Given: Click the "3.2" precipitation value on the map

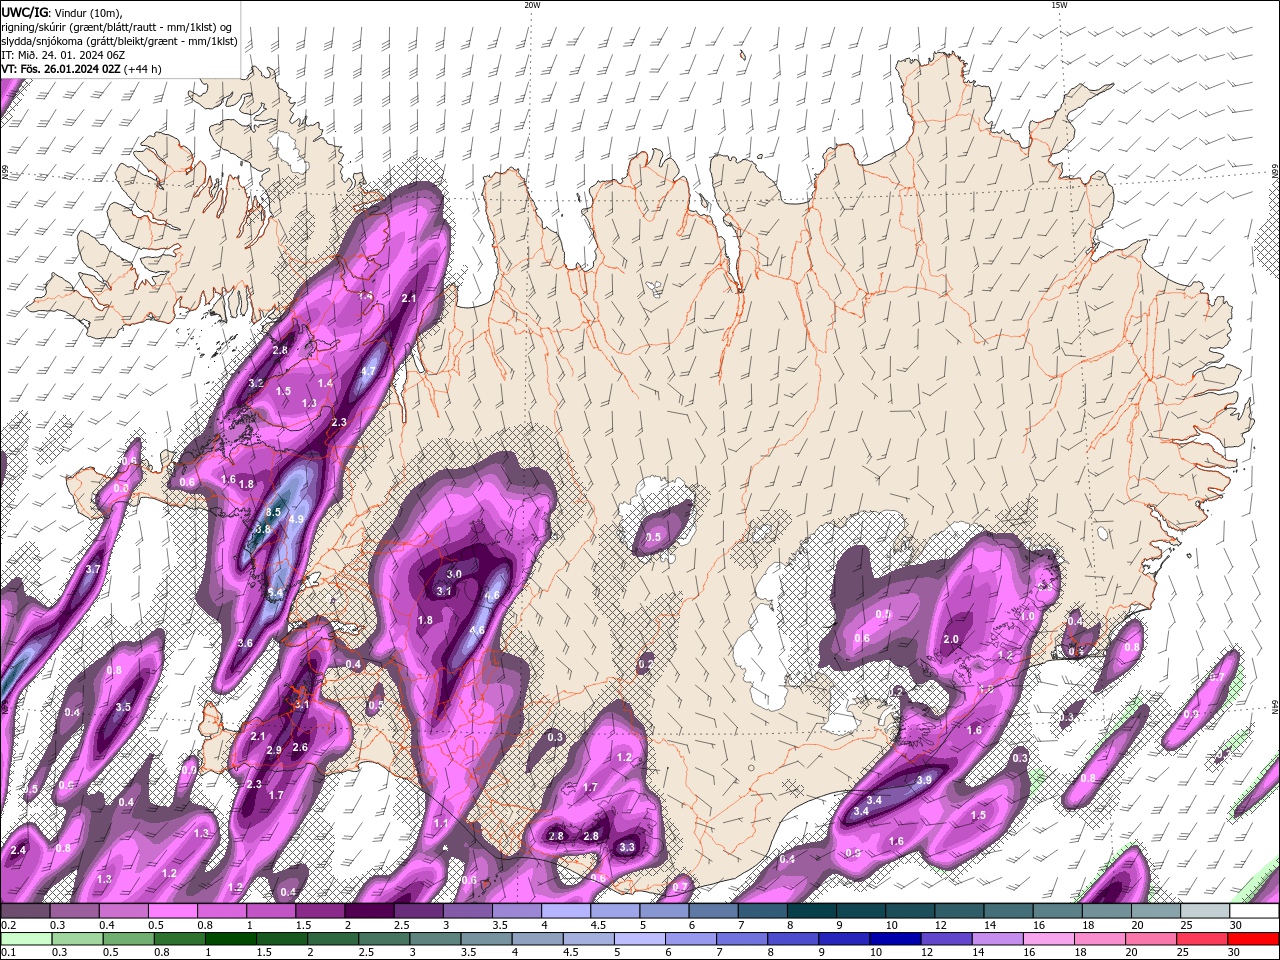Looking at the screenshot, I should click(x=256, y=383).
